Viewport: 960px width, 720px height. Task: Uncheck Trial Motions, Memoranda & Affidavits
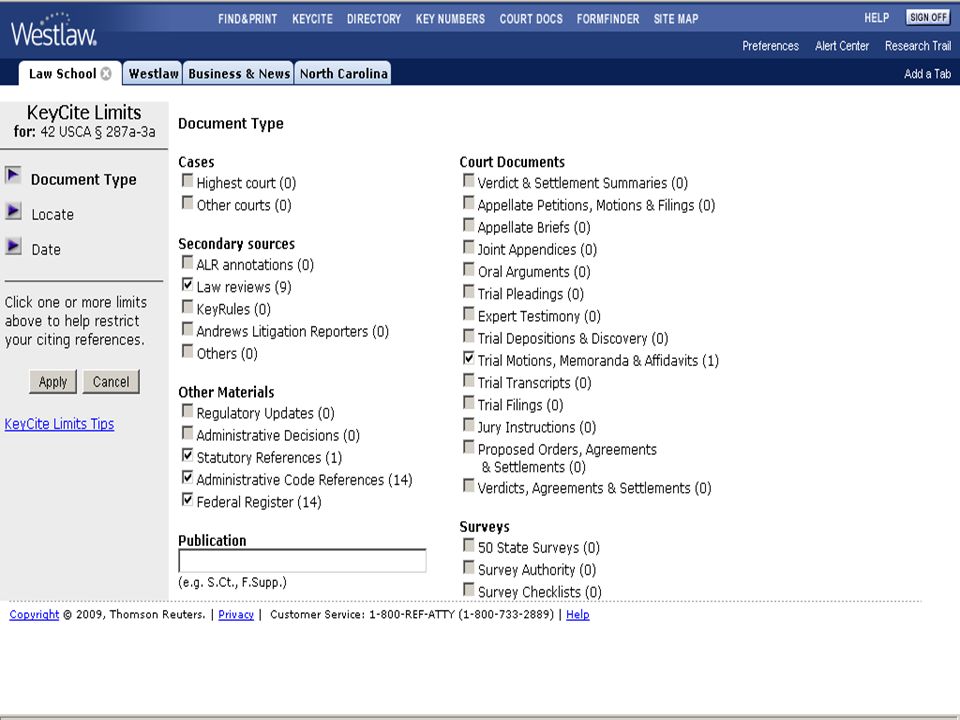[x=468, y=358]
